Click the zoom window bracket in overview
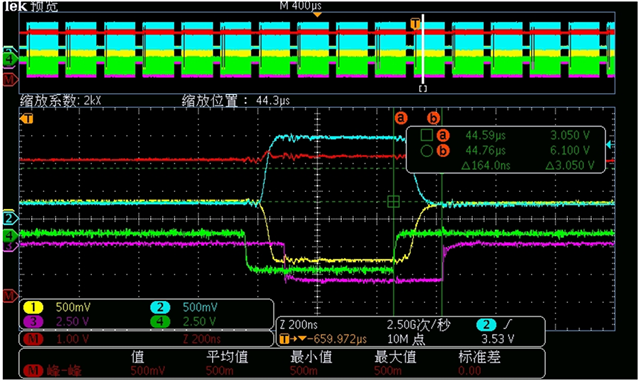640x382 pixels. click(423, 89)
